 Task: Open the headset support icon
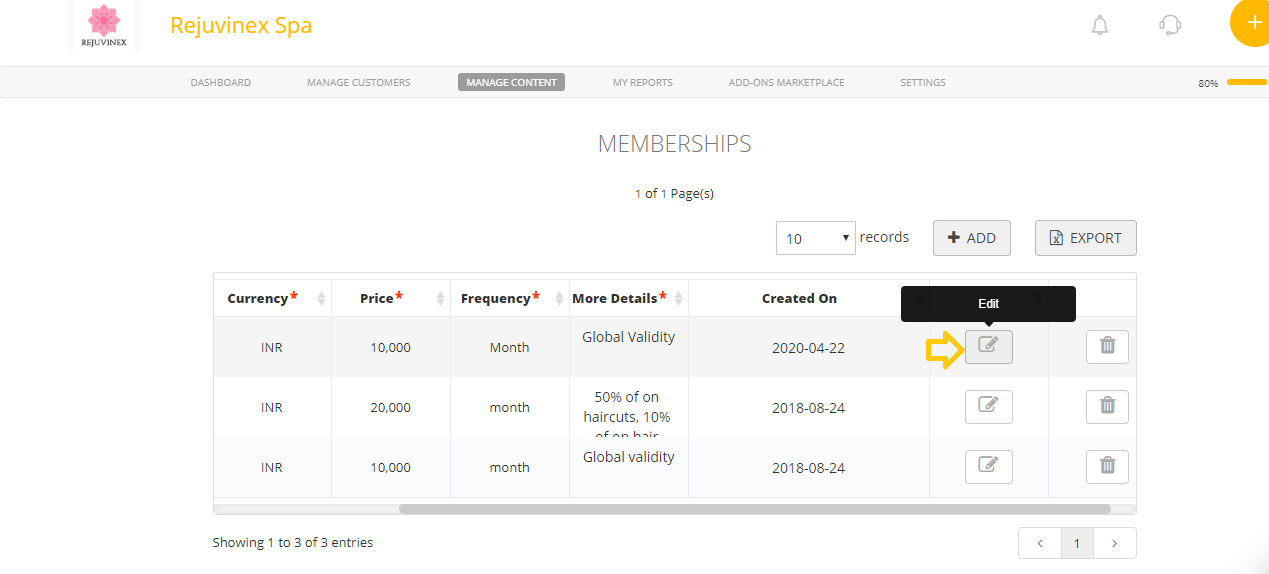[1170, 25]
